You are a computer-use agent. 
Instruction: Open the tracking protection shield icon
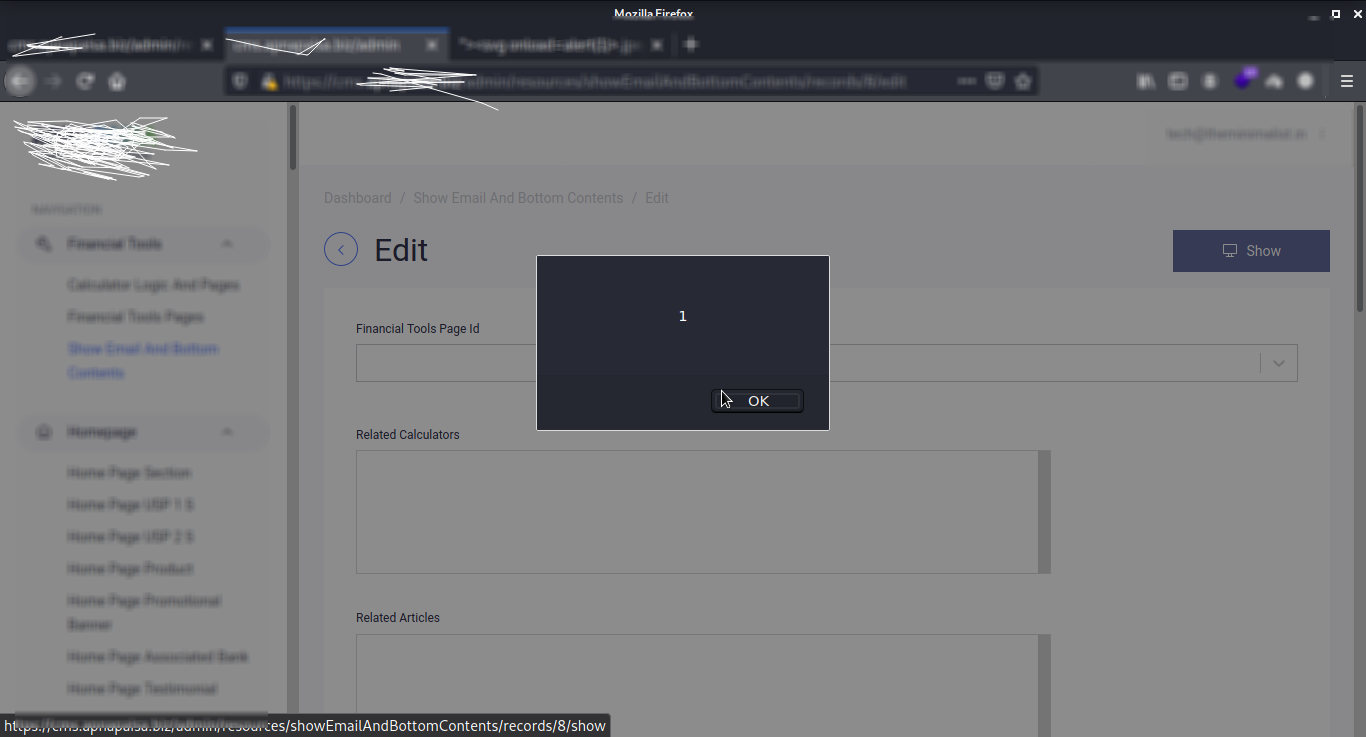point(240,81)
